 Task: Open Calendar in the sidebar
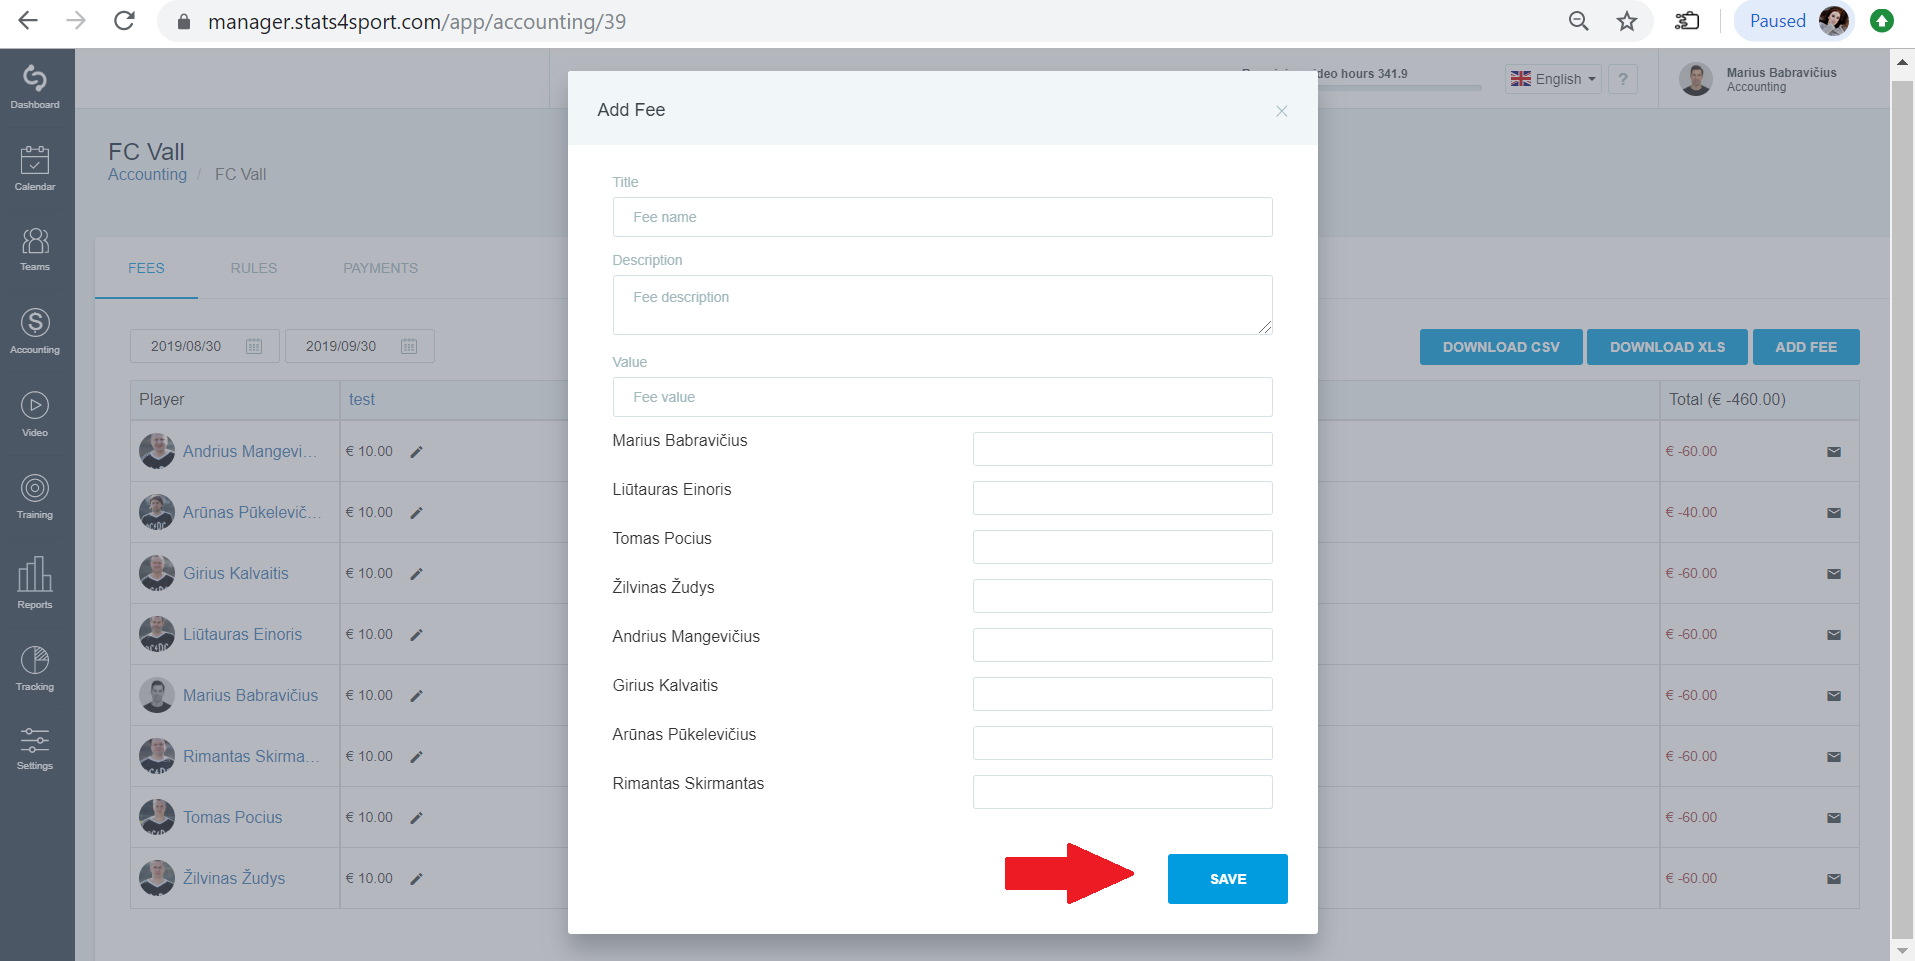pos(35,168)
